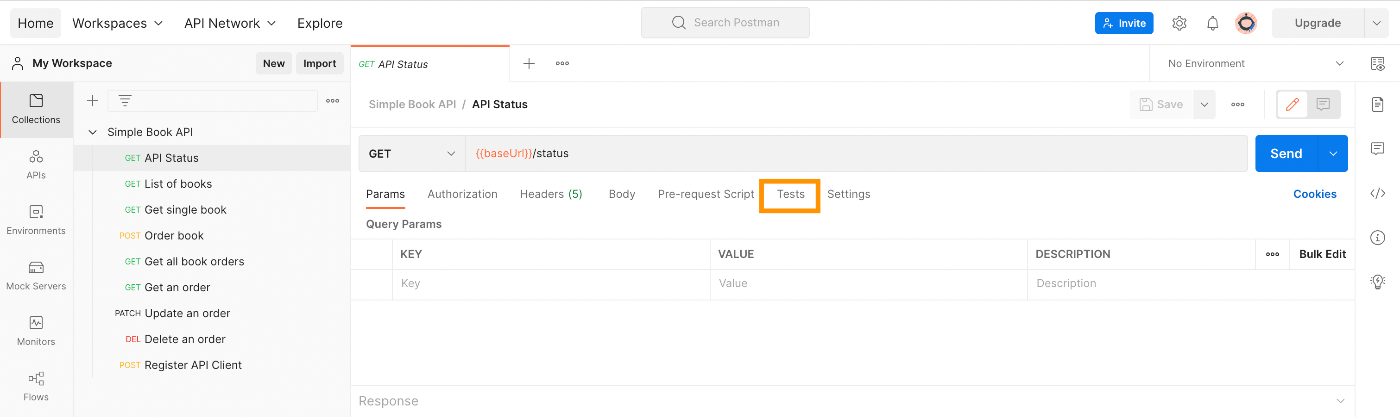Focus the Search Postman field
Viewport: 1400px width, 417px height.
coord(725,22)
